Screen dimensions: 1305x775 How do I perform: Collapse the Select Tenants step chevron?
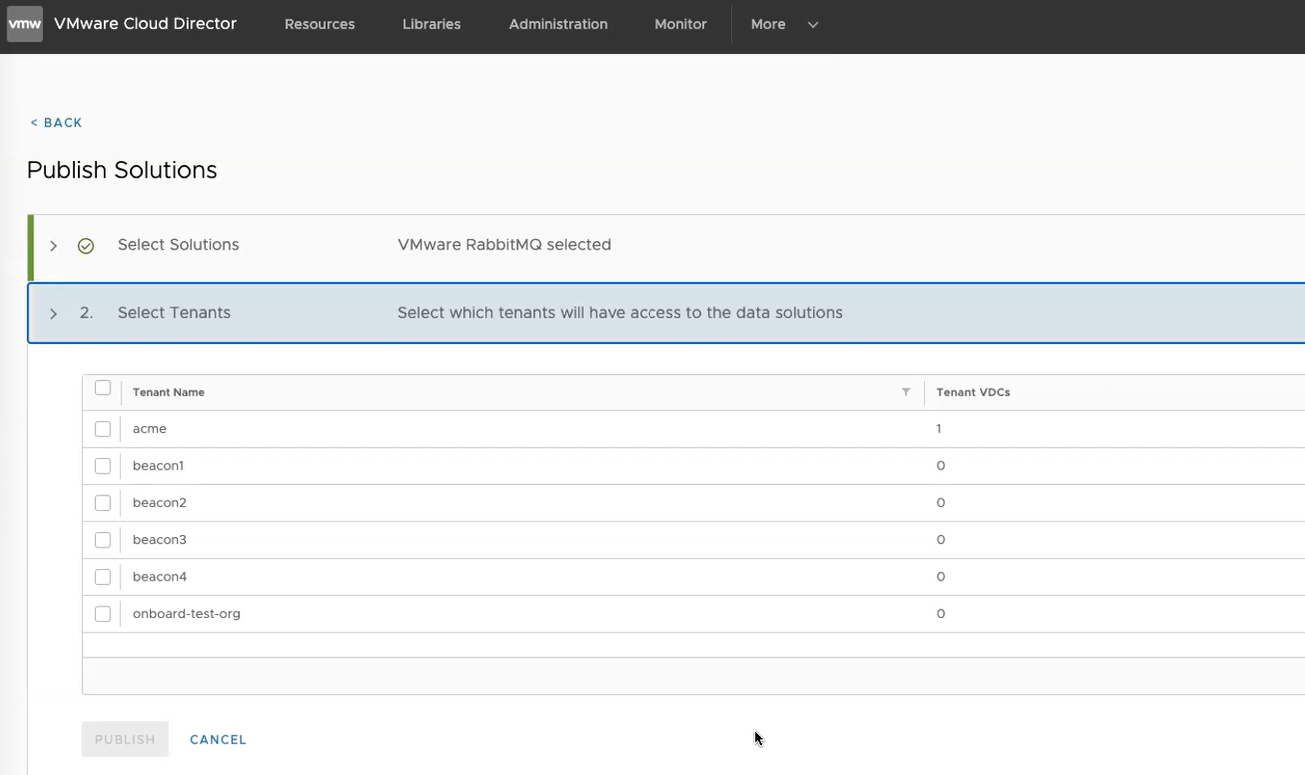click(54, 314)
